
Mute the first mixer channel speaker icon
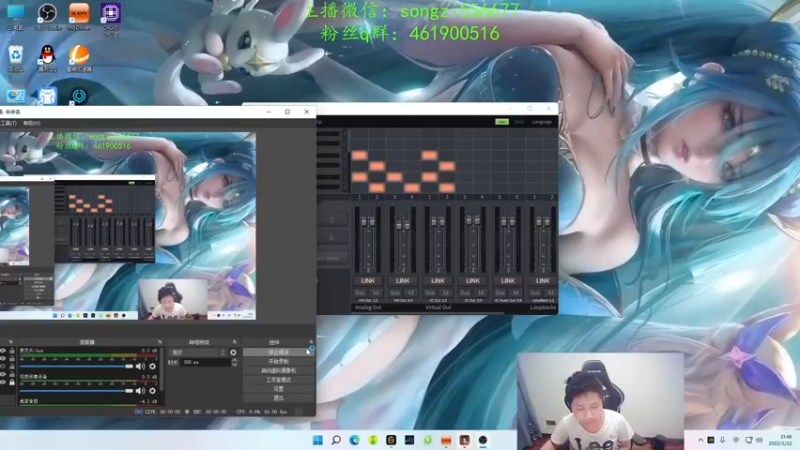140,366
